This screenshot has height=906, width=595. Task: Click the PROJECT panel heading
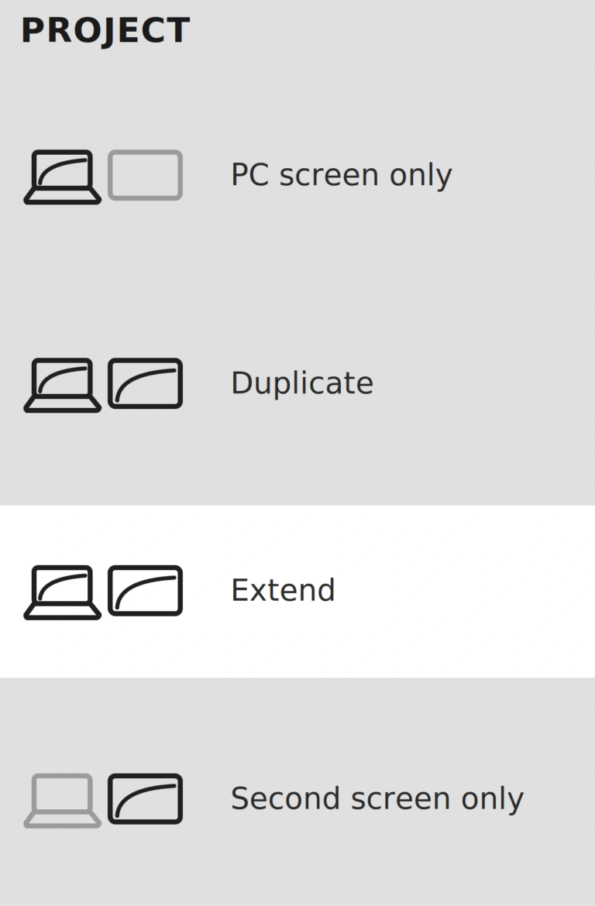[x=106, y=31]
